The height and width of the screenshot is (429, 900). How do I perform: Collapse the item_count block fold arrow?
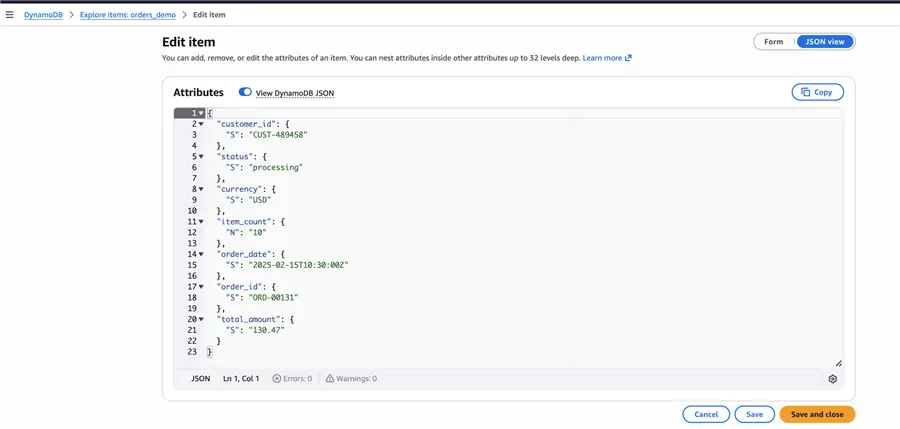point(201,222)
